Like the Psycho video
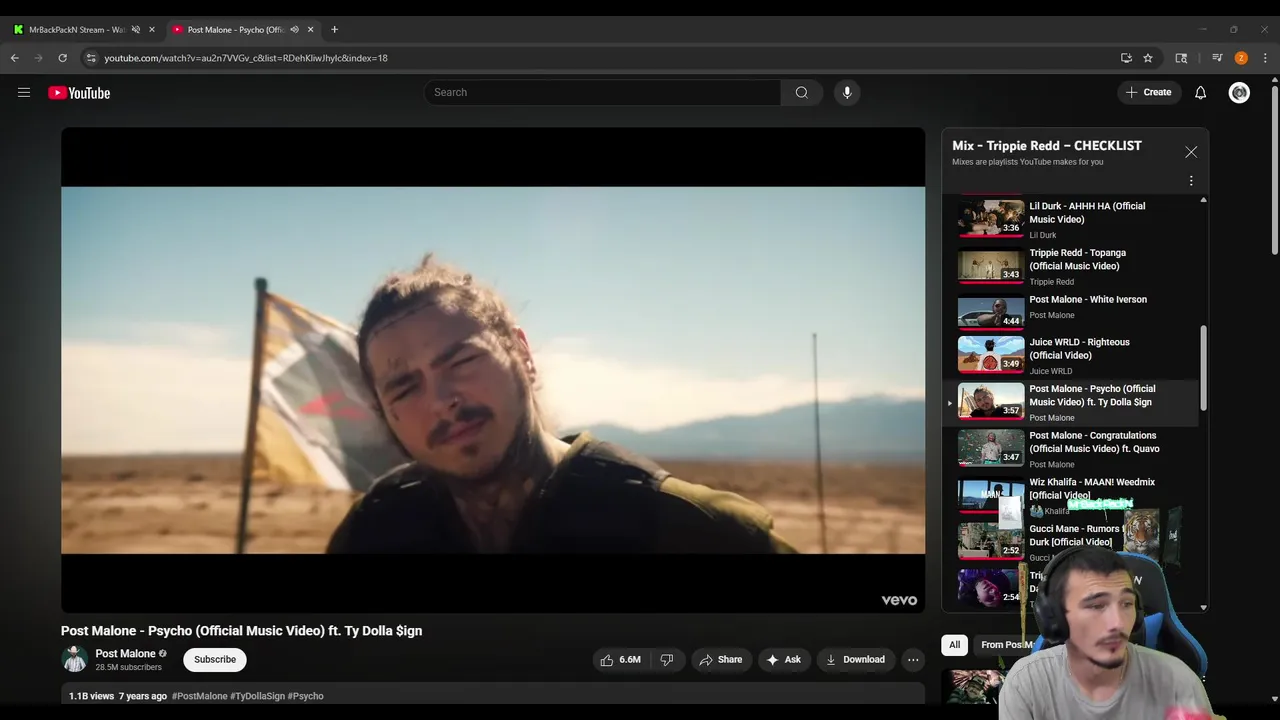The image size is (1280, 720). pyautogui.click(x=620, y=660)
